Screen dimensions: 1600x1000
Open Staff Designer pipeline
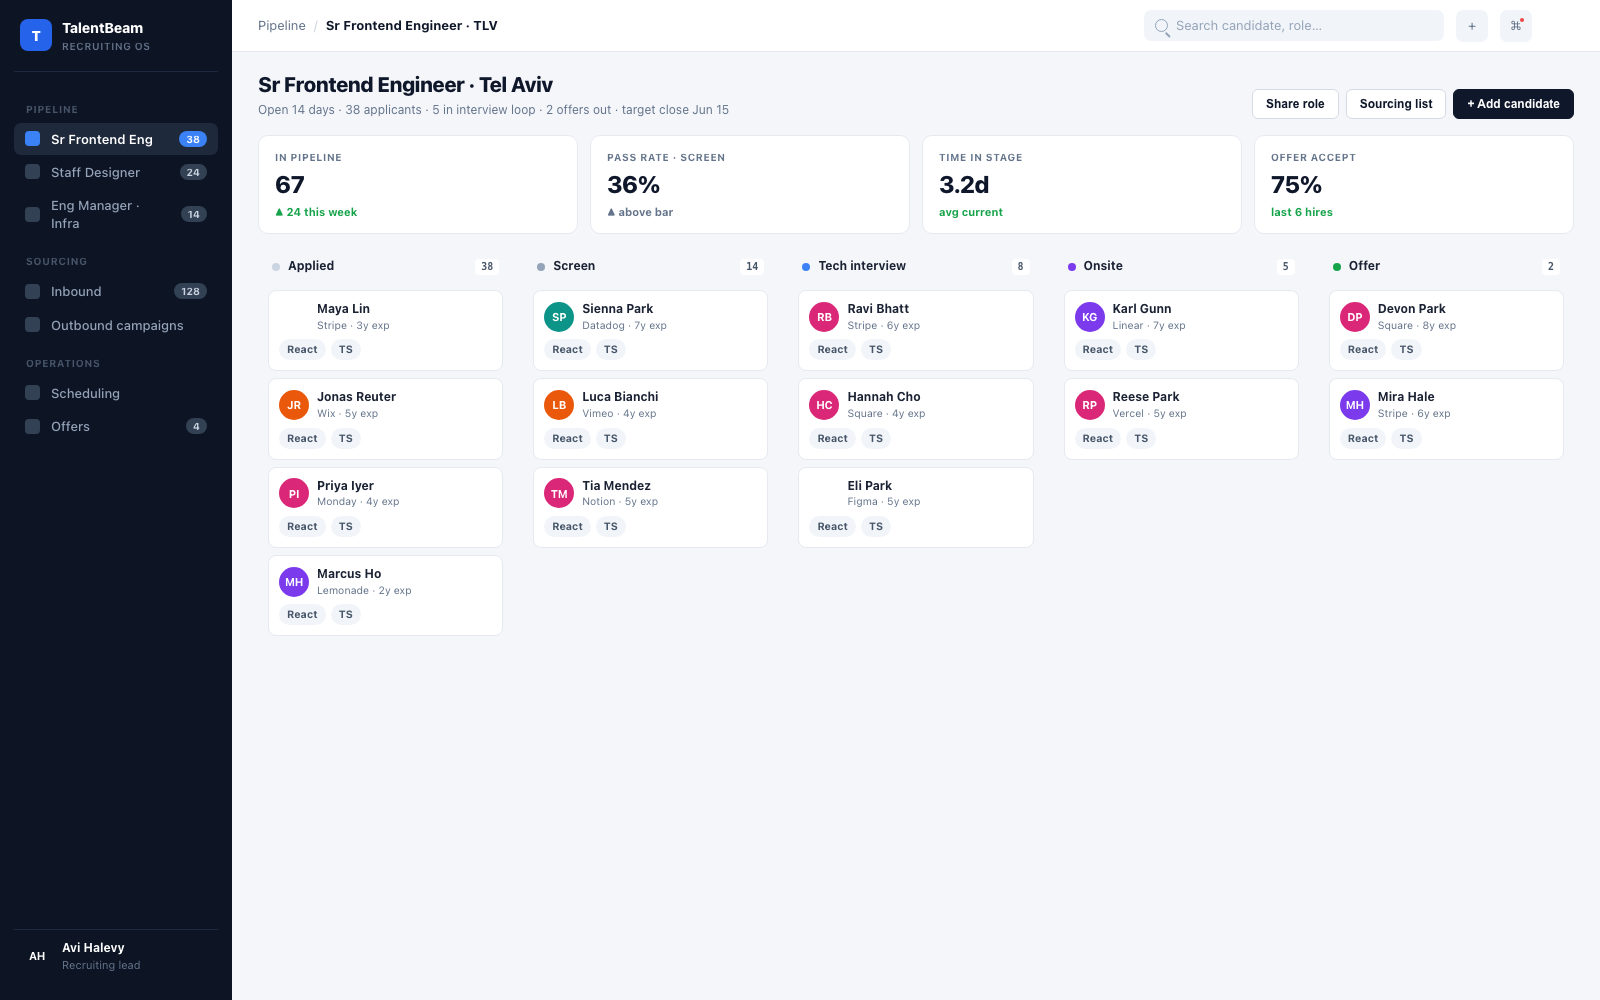pyautogui.click(x=116, y=172)
